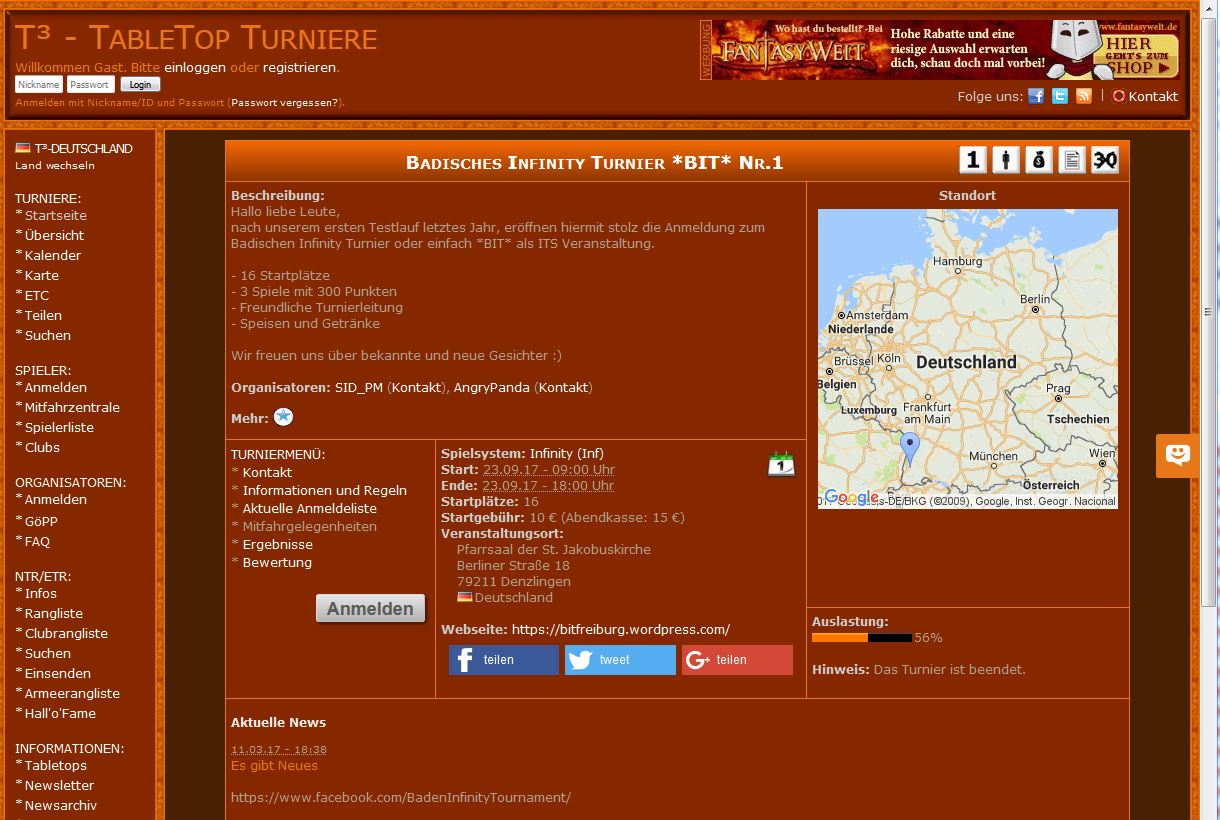The width and height of the screenshot is (1220, 820).
Task: Click the single player figure icon
Action: pyautogui.click(x=1006, y=160)
